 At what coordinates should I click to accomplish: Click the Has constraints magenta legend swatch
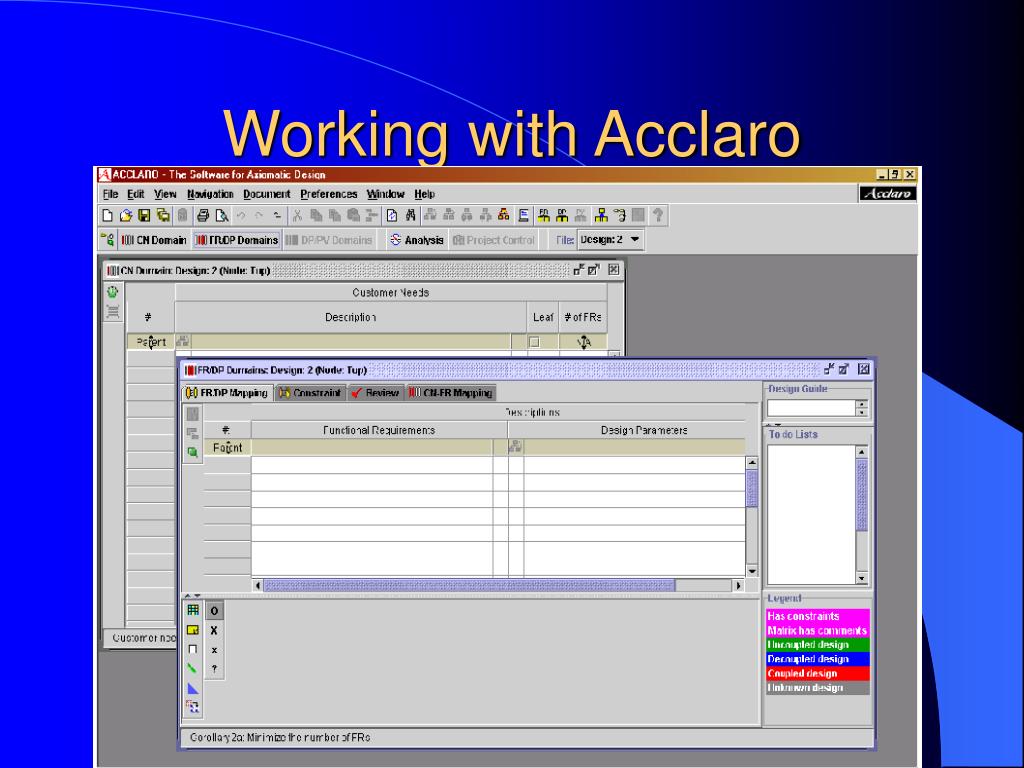[x=818, y=616]
